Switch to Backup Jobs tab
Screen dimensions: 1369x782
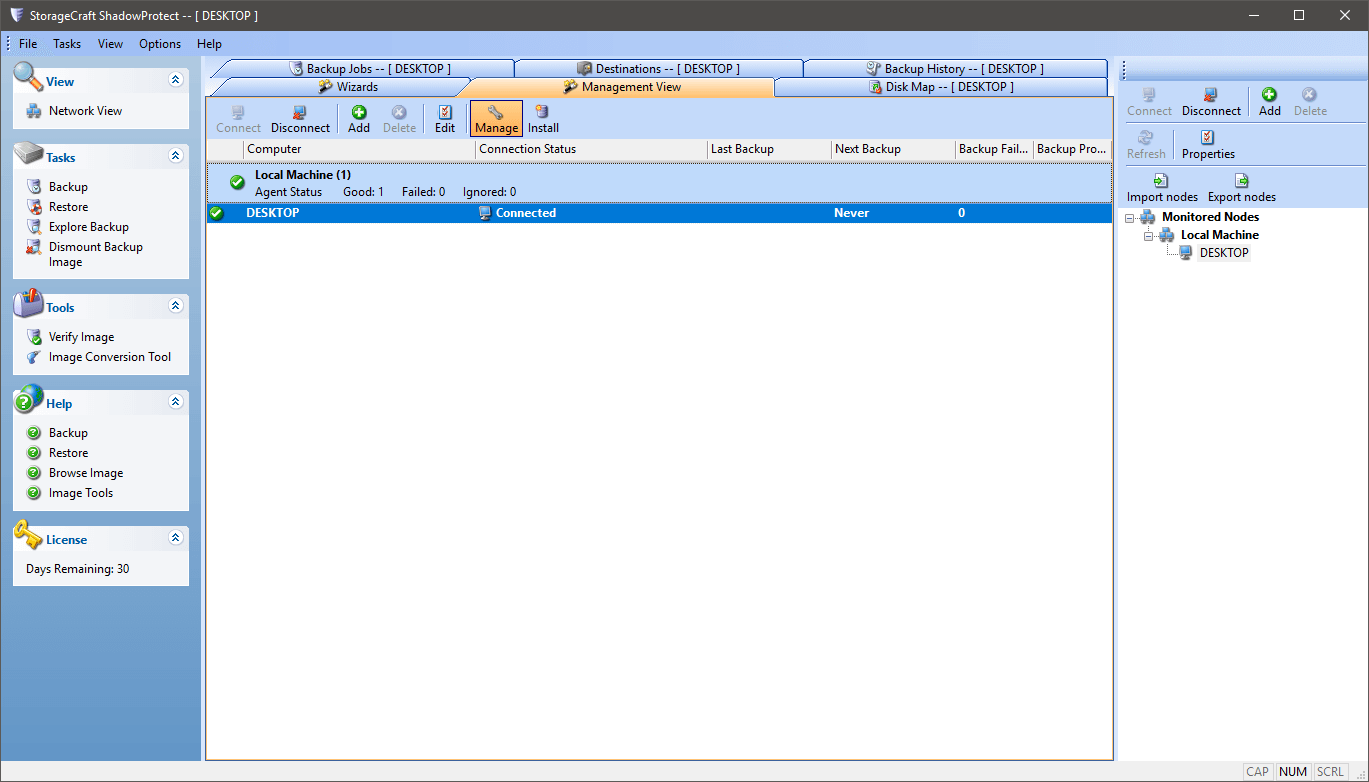369,69
